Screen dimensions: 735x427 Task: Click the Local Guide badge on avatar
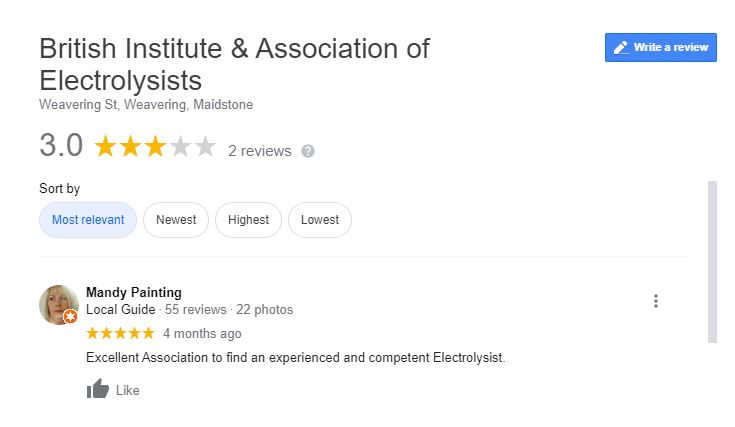click(x=70, y=317)
